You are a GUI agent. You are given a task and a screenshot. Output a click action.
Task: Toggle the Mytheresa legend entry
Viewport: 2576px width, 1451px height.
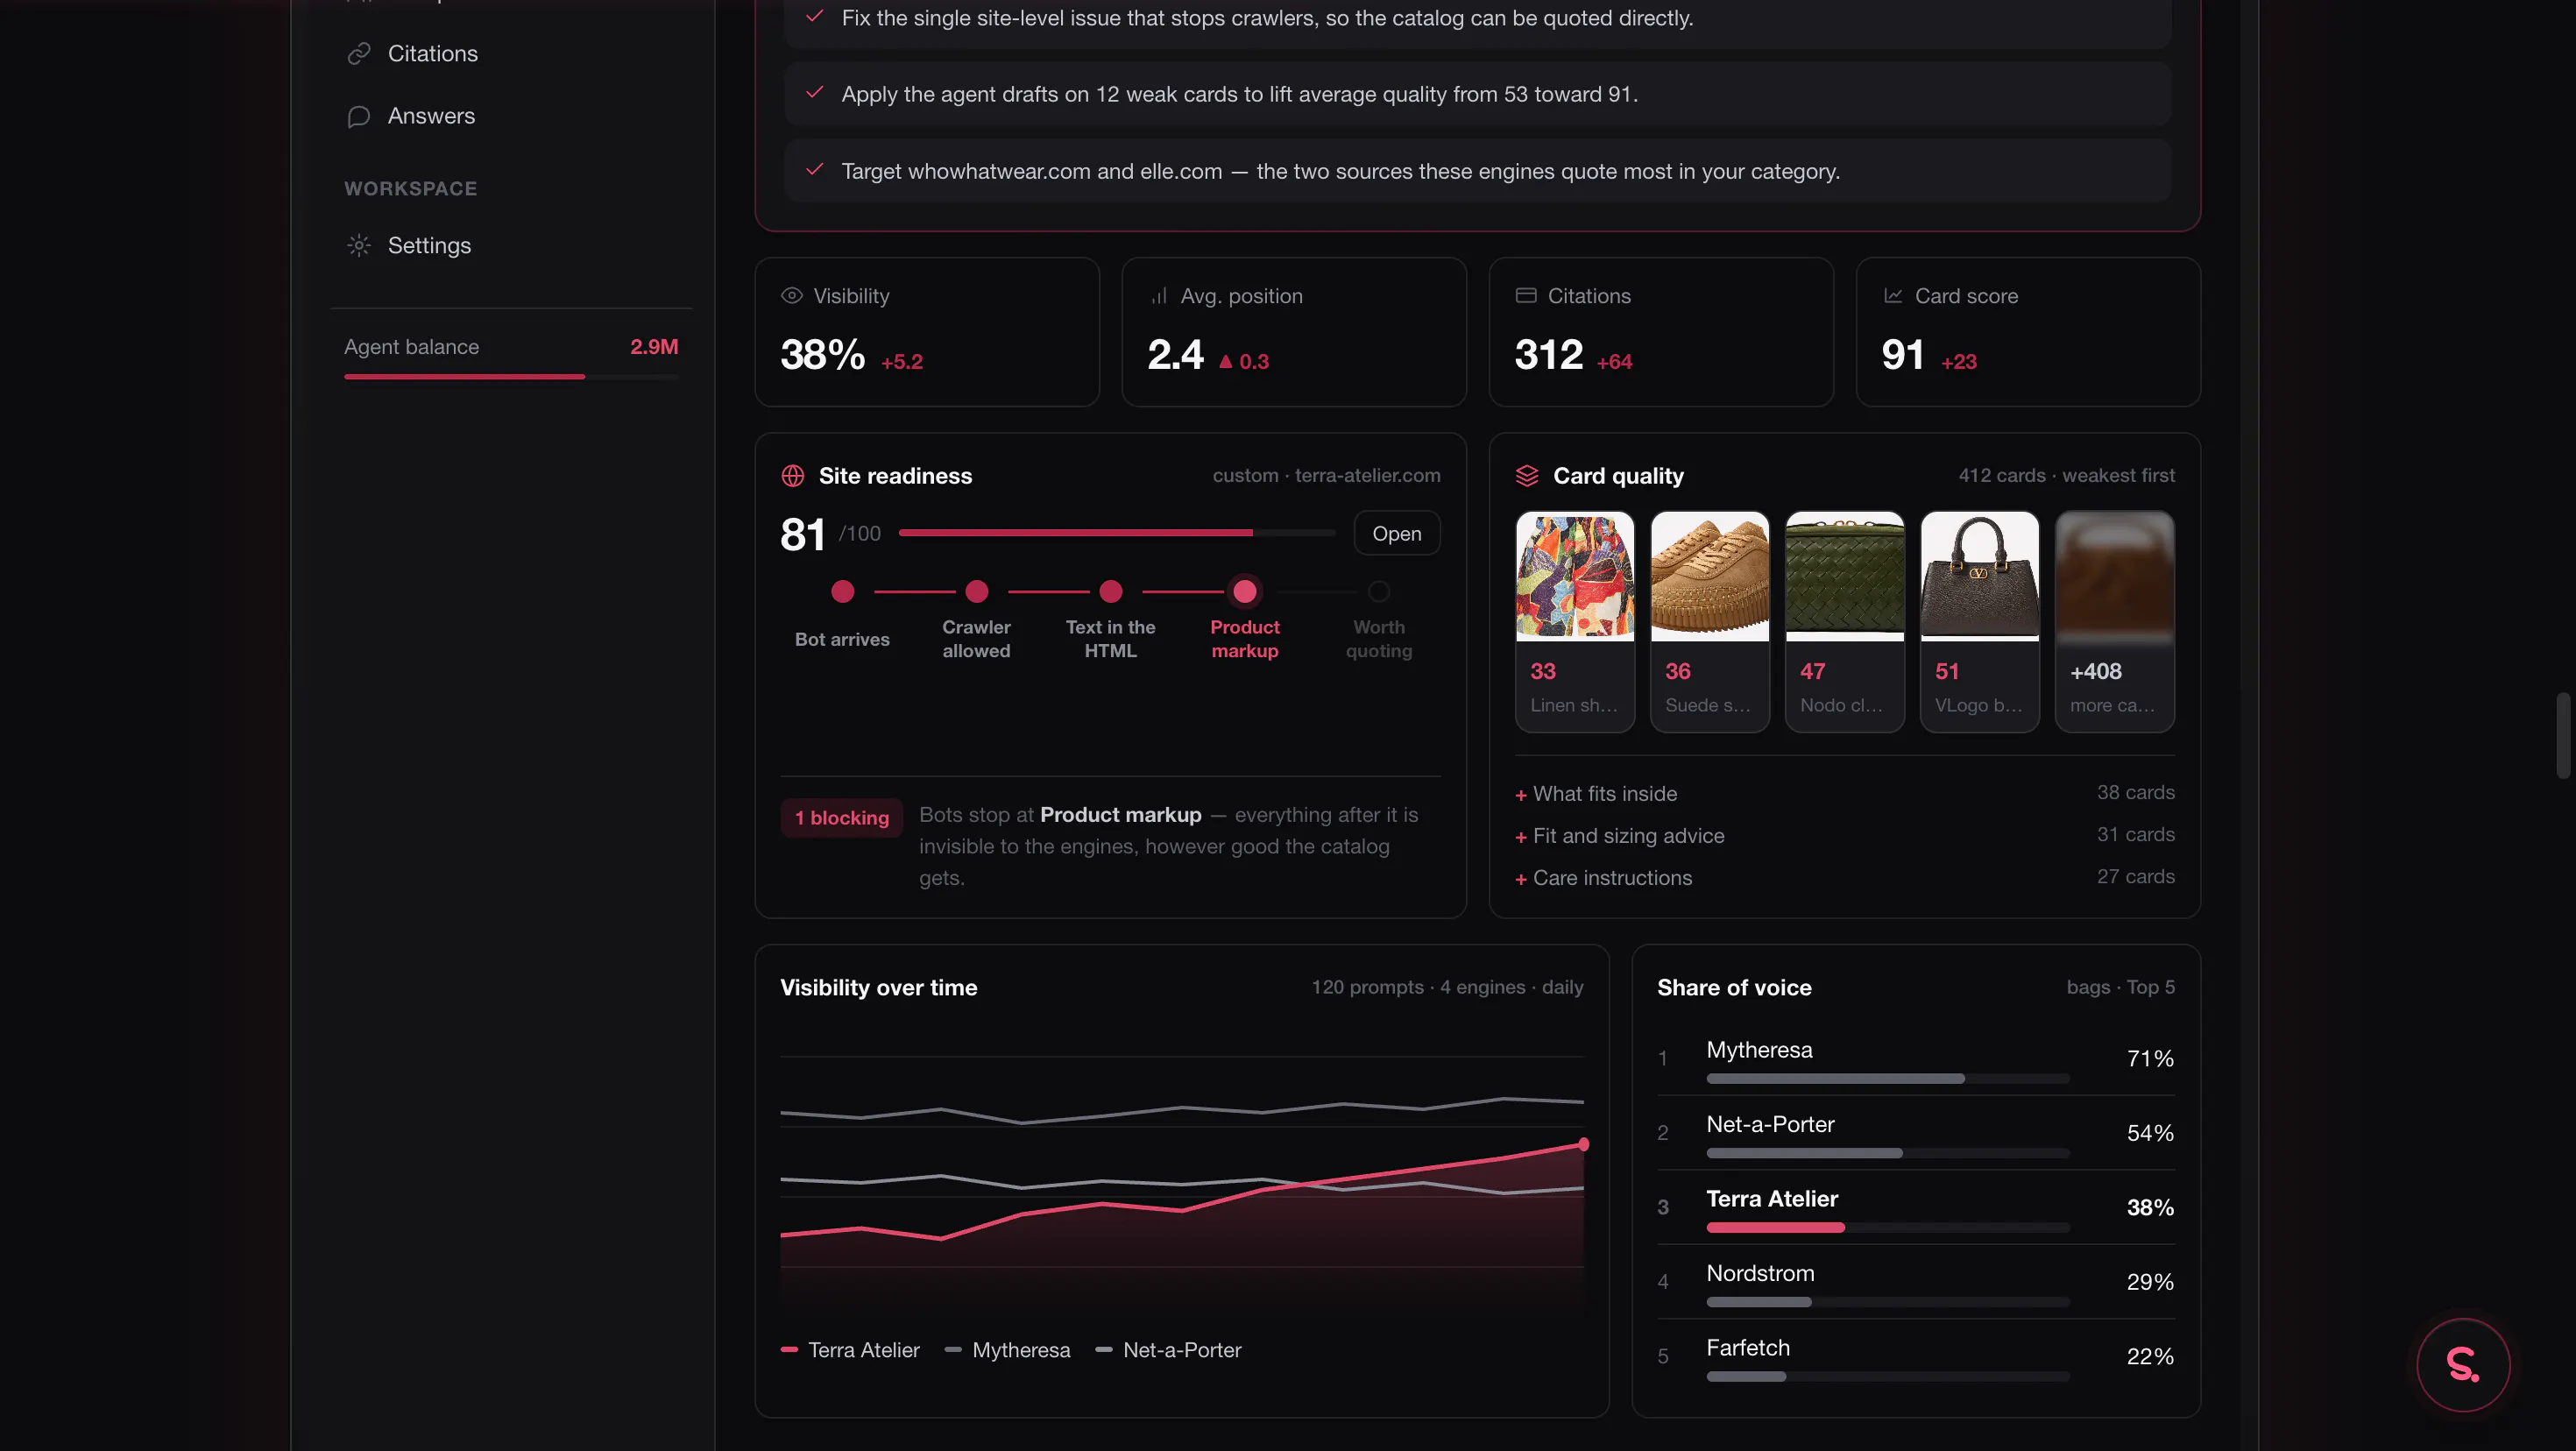click(x=1007, y=1350)
